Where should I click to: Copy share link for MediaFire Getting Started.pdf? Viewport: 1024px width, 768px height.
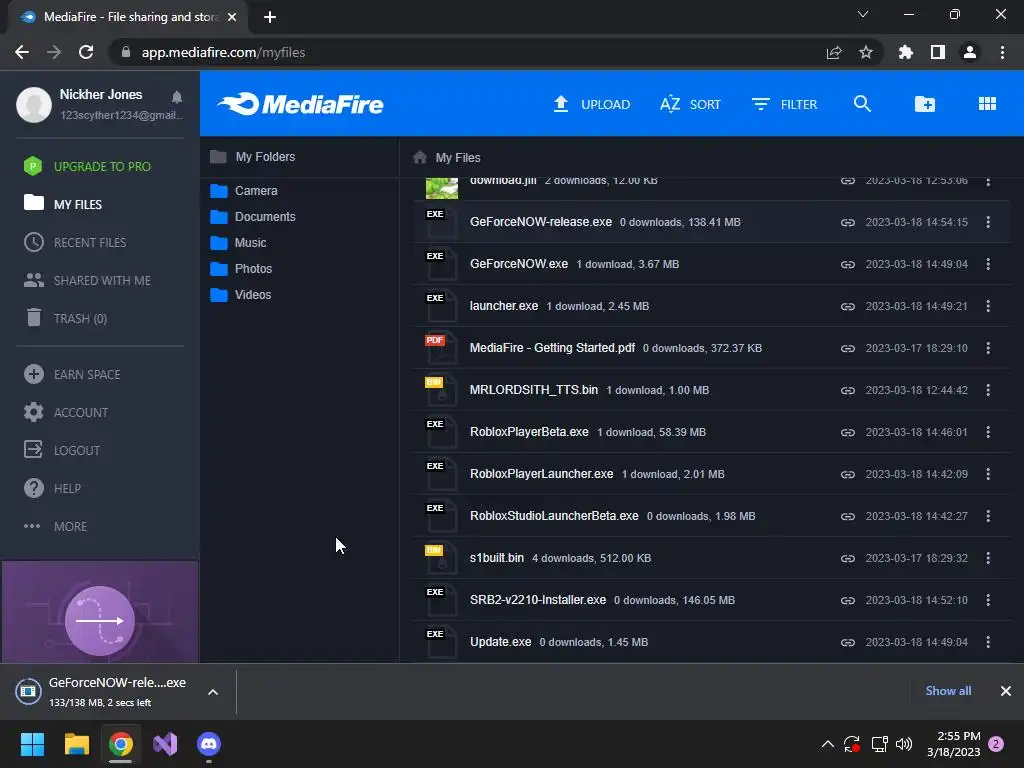[x=848, y=349]
